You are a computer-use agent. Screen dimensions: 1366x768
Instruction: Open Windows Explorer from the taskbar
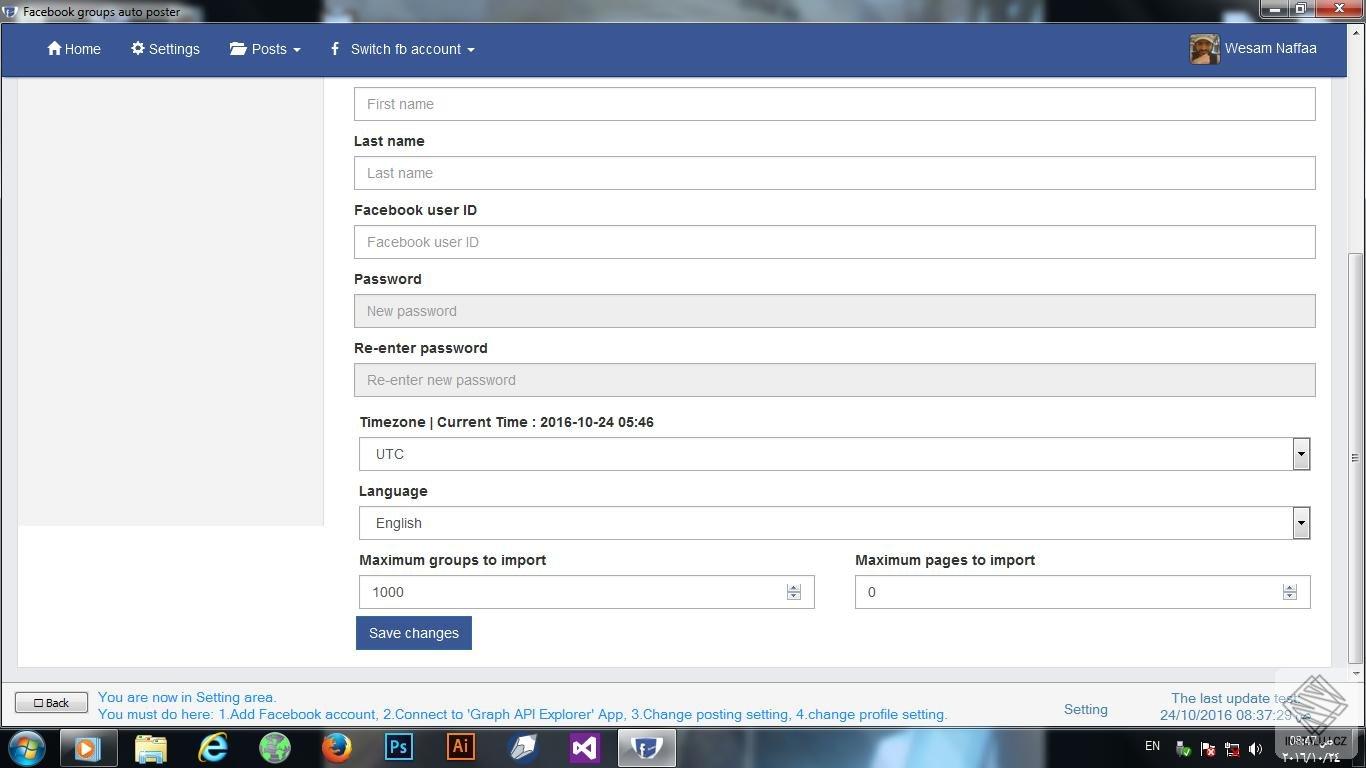tap(150, 748)
